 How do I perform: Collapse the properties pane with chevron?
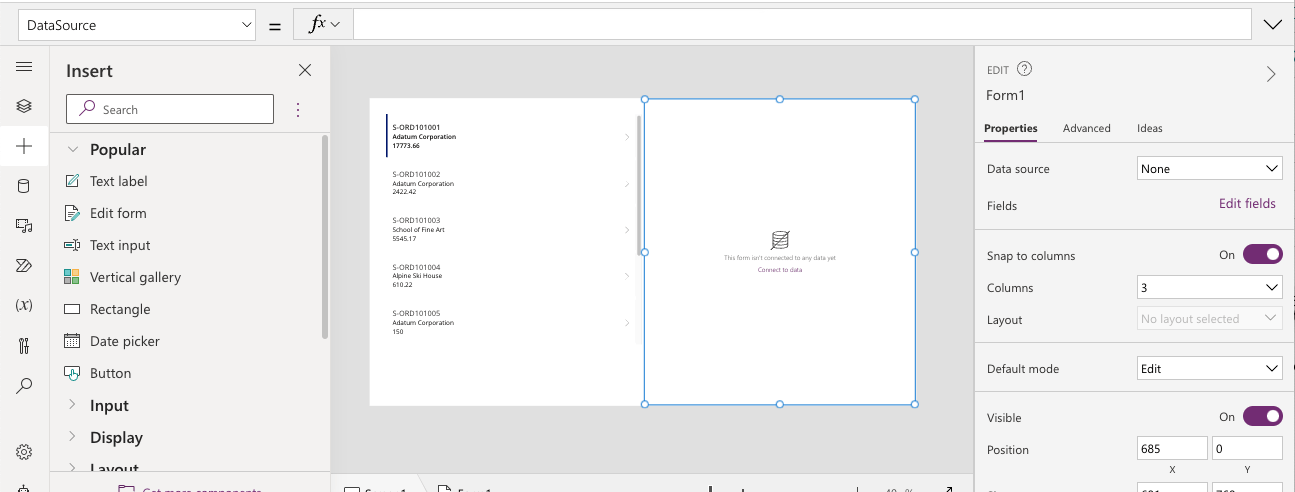tap(1271, 74)
